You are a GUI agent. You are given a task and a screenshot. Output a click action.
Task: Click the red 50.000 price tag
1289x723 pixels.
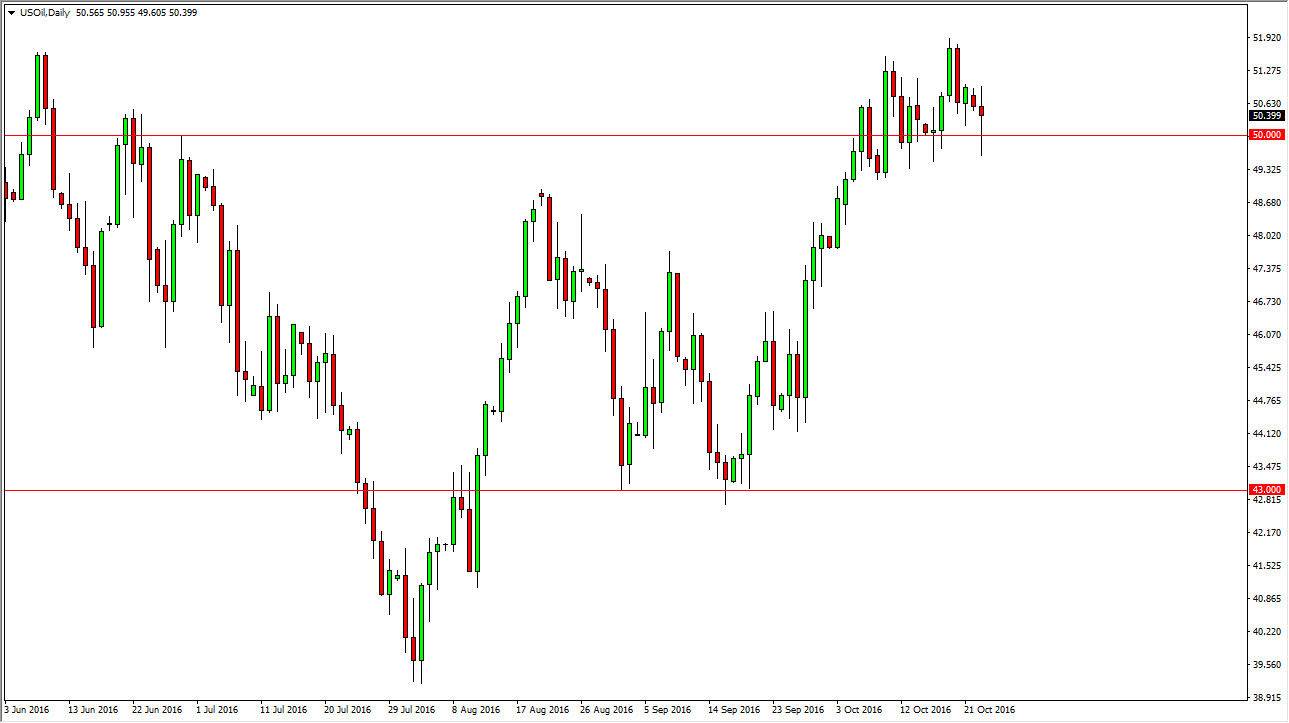tap(1265, 134)
